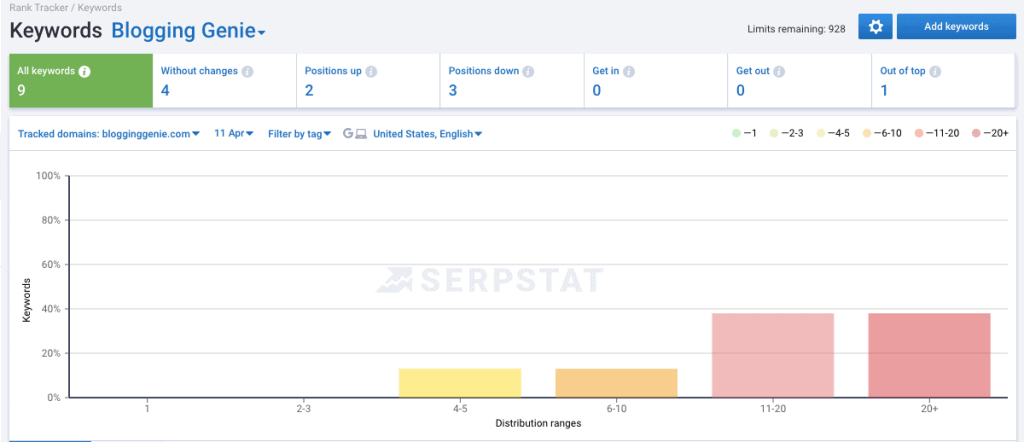Toggle the –1 legend series
This screenshot has width=1024, height=442.
point(744,133)
